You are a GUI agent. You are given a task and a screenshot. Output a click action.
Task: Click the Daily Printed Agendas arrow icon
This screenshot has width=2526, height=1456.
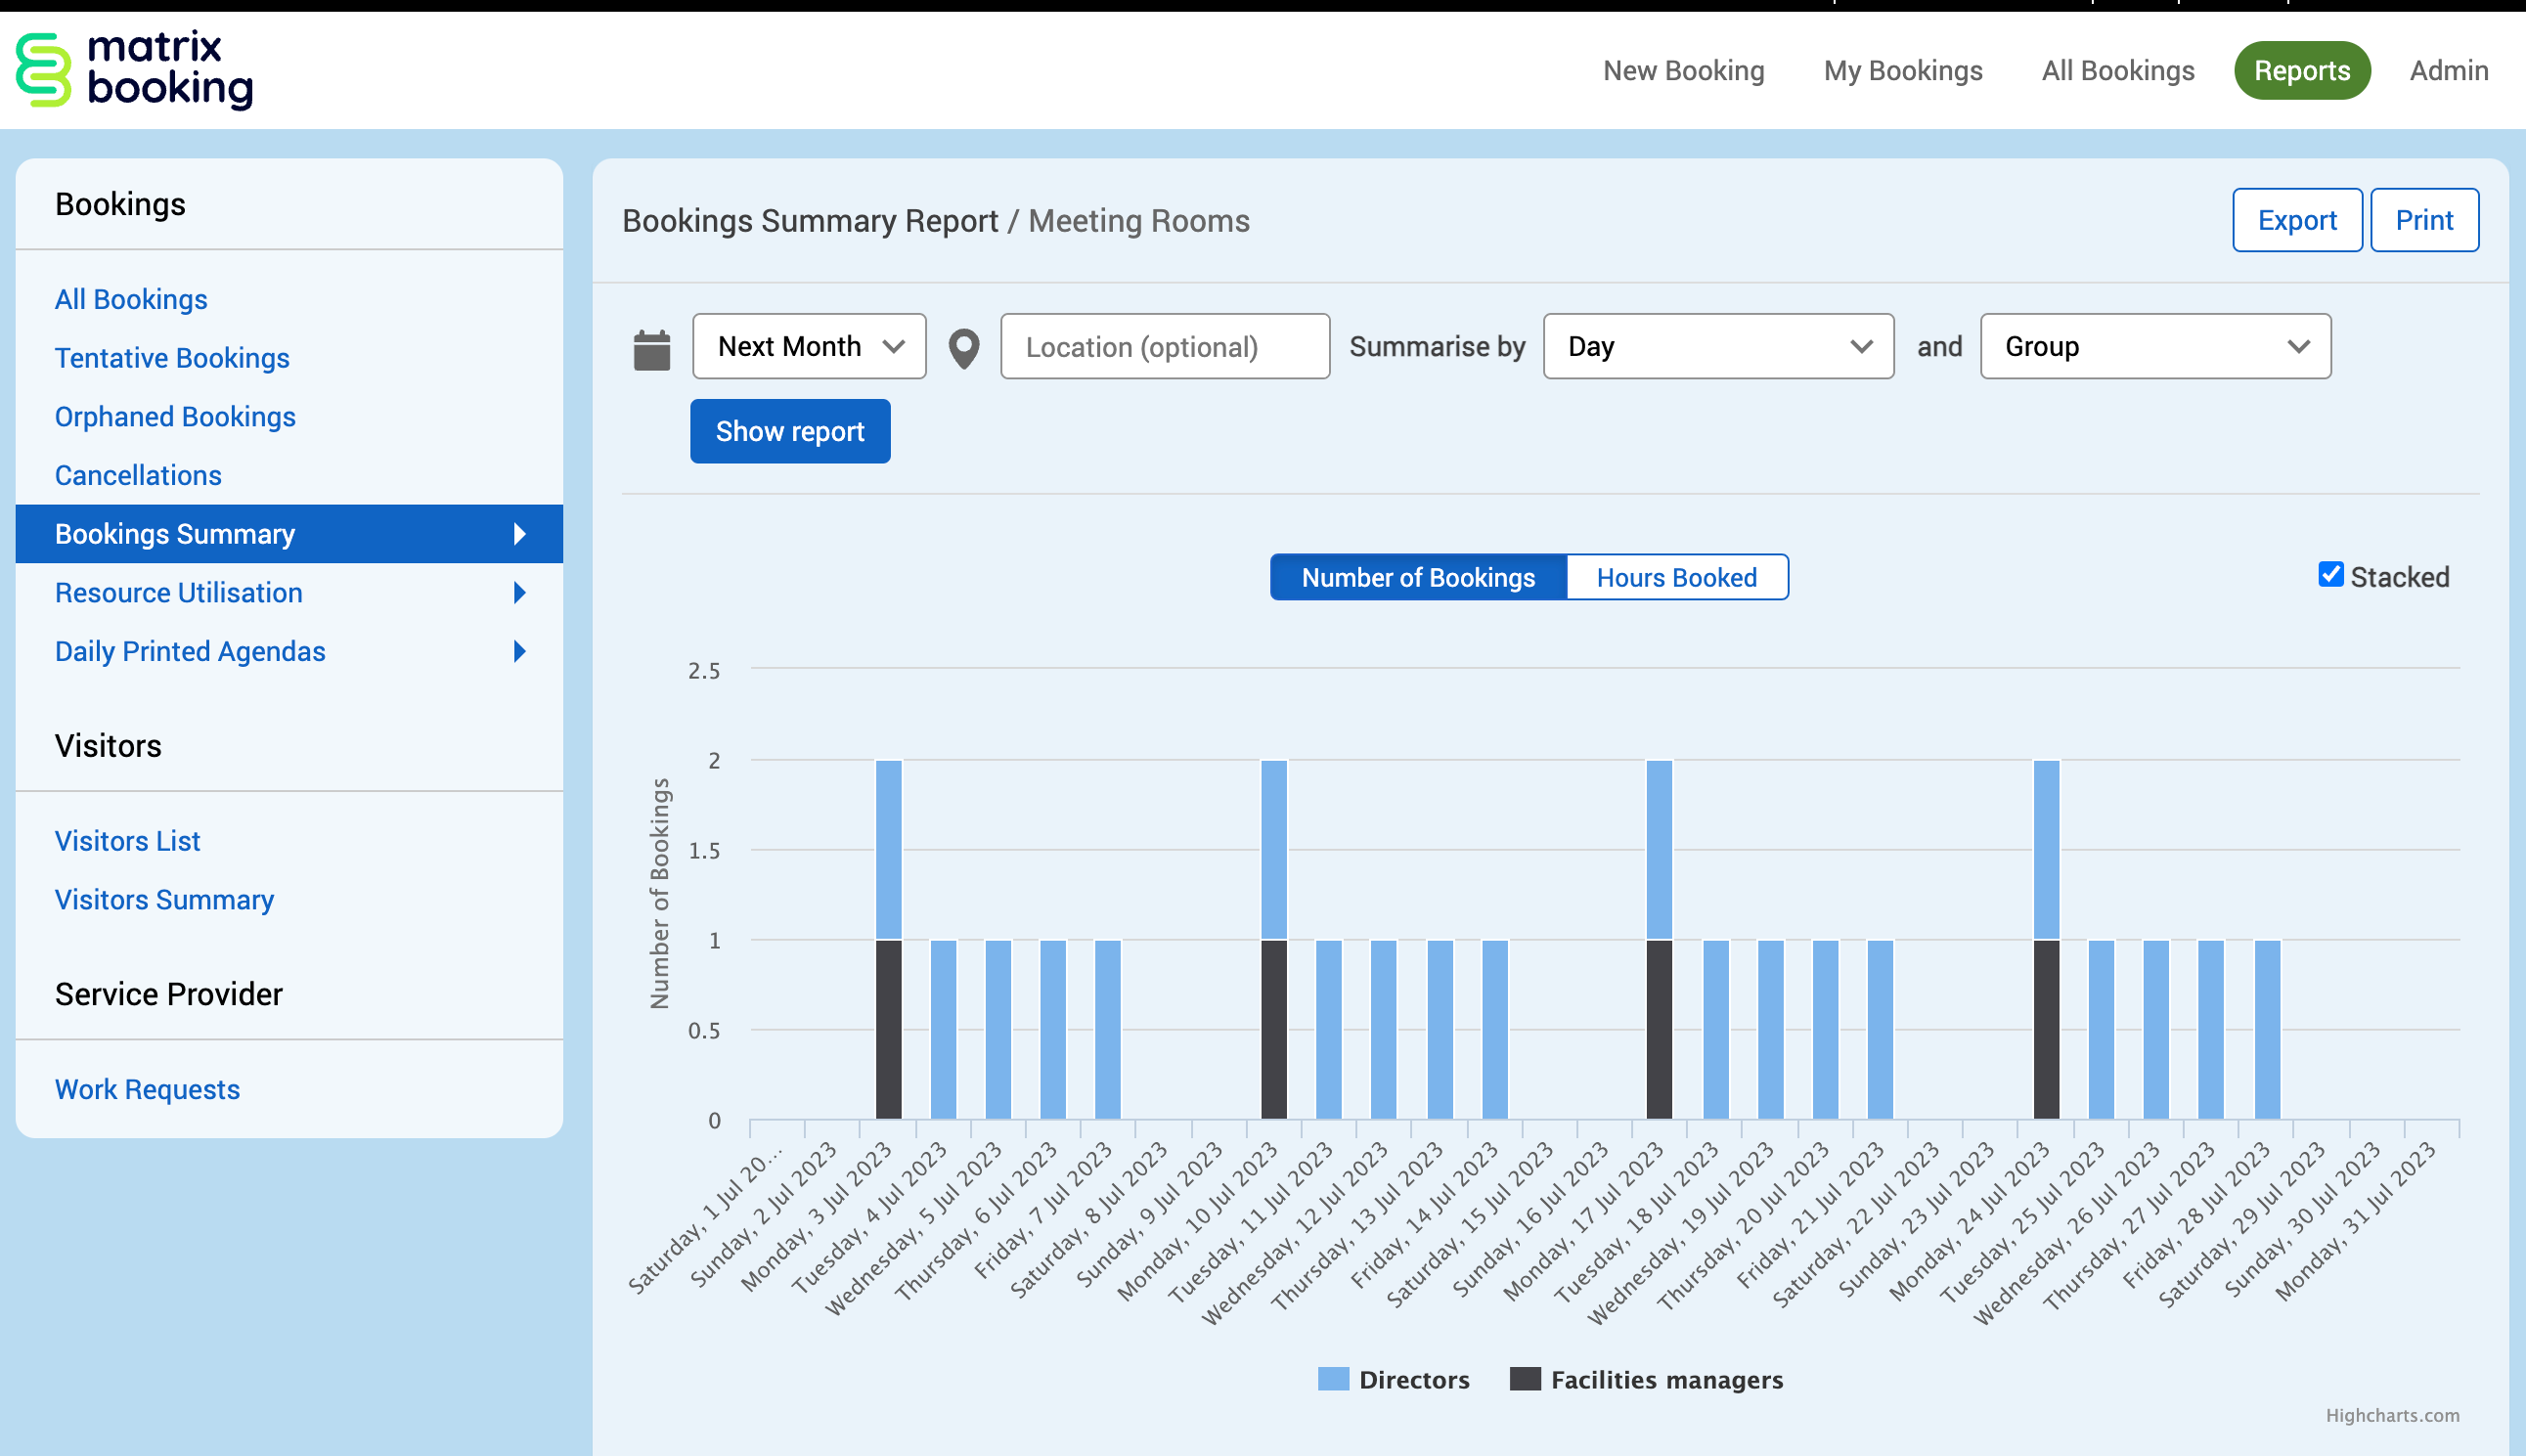pos(519,652)
